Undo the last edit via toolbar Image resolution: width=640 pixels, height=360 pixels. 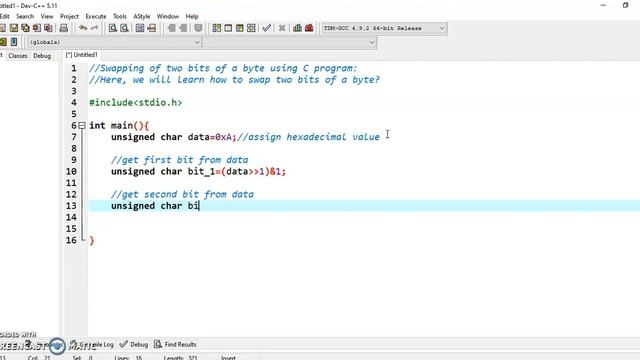pyautogui.click(x=83, y=28)
